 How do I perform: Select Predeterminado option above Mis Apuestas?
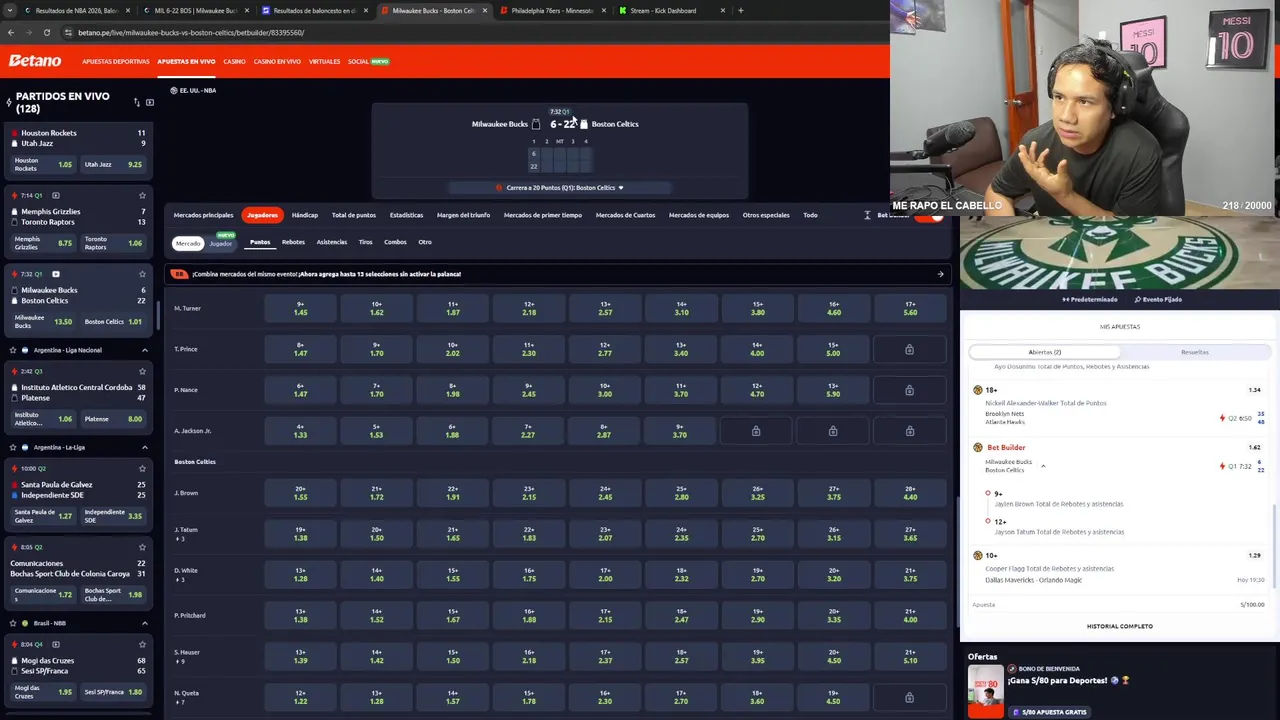[1089, 299]
